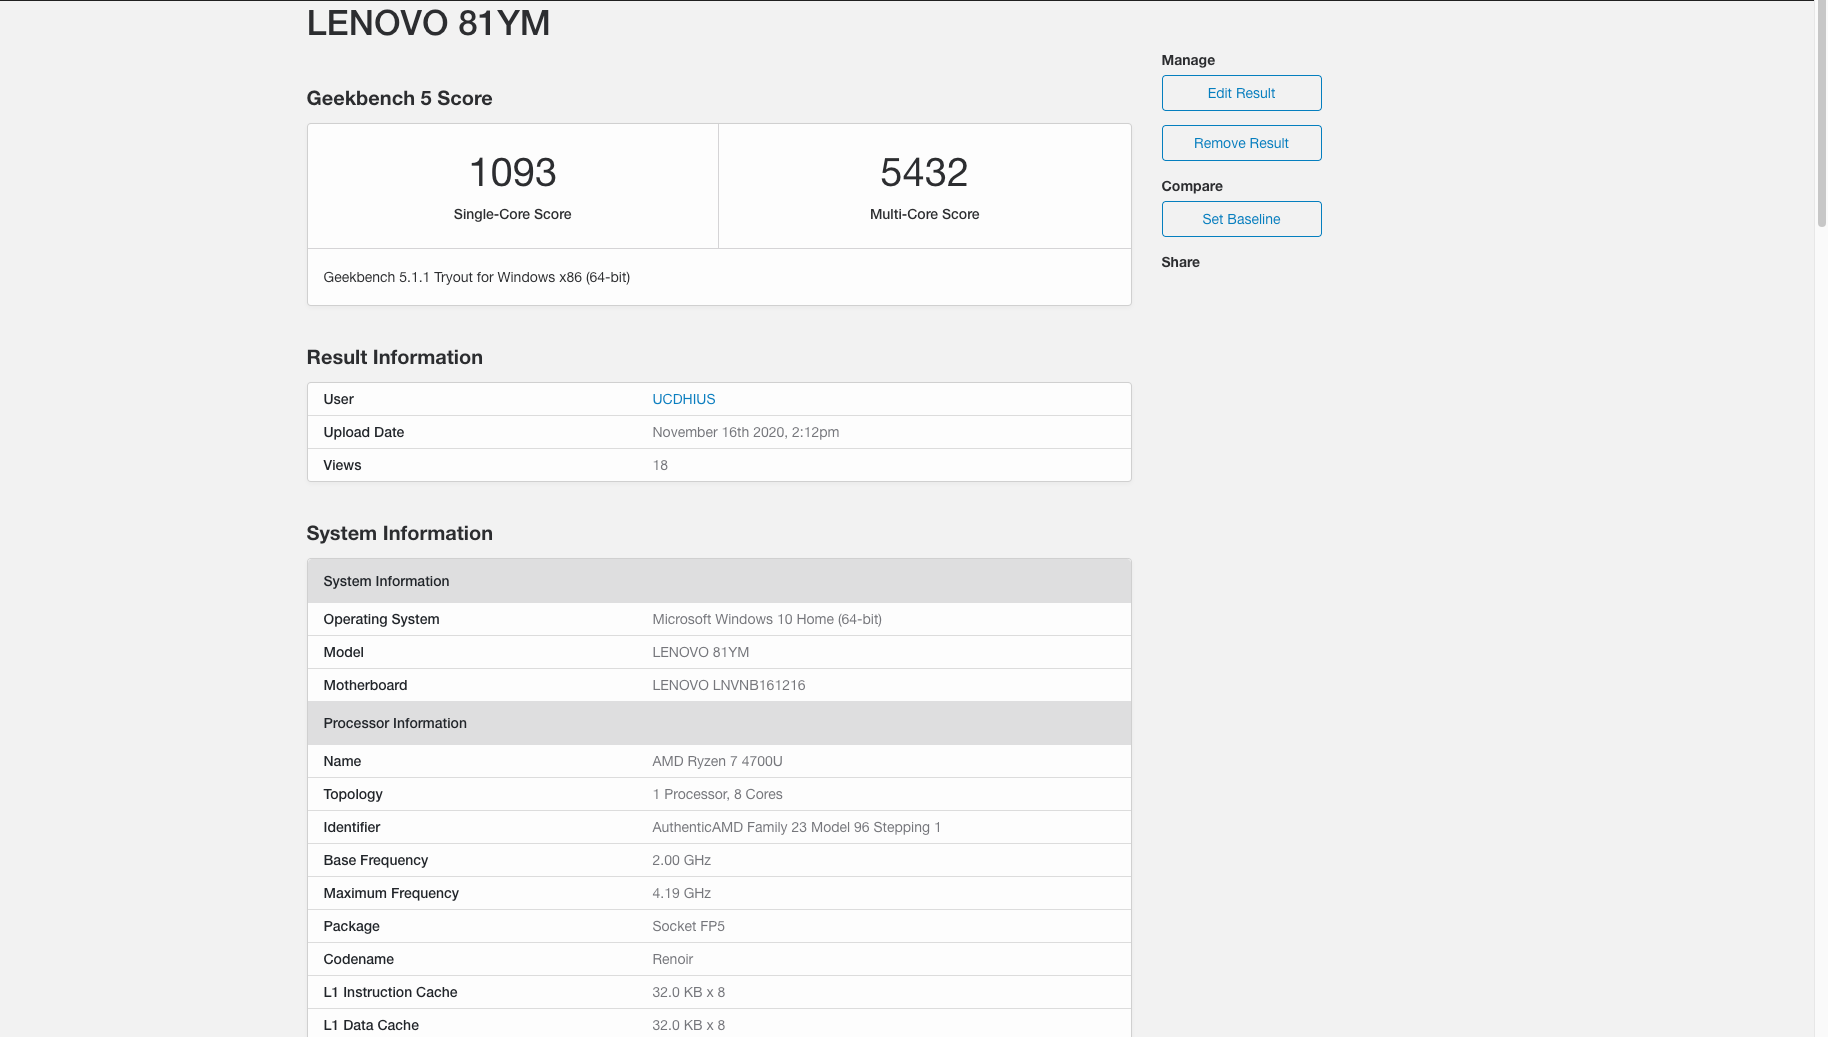Click the Processor Information section header
Image resolution: width=1828 pixels, height=1037 pixels.
click(719, 723)
